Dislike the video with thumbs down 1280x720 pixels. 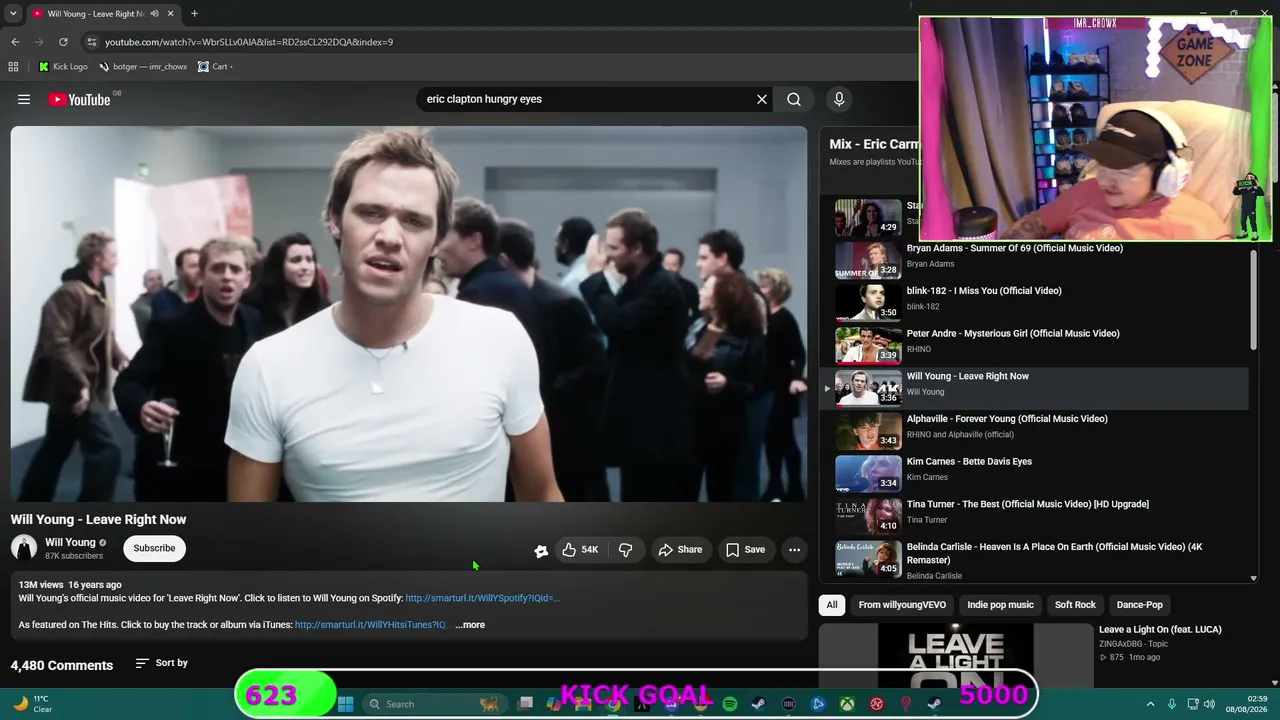(x=626, y=549)
